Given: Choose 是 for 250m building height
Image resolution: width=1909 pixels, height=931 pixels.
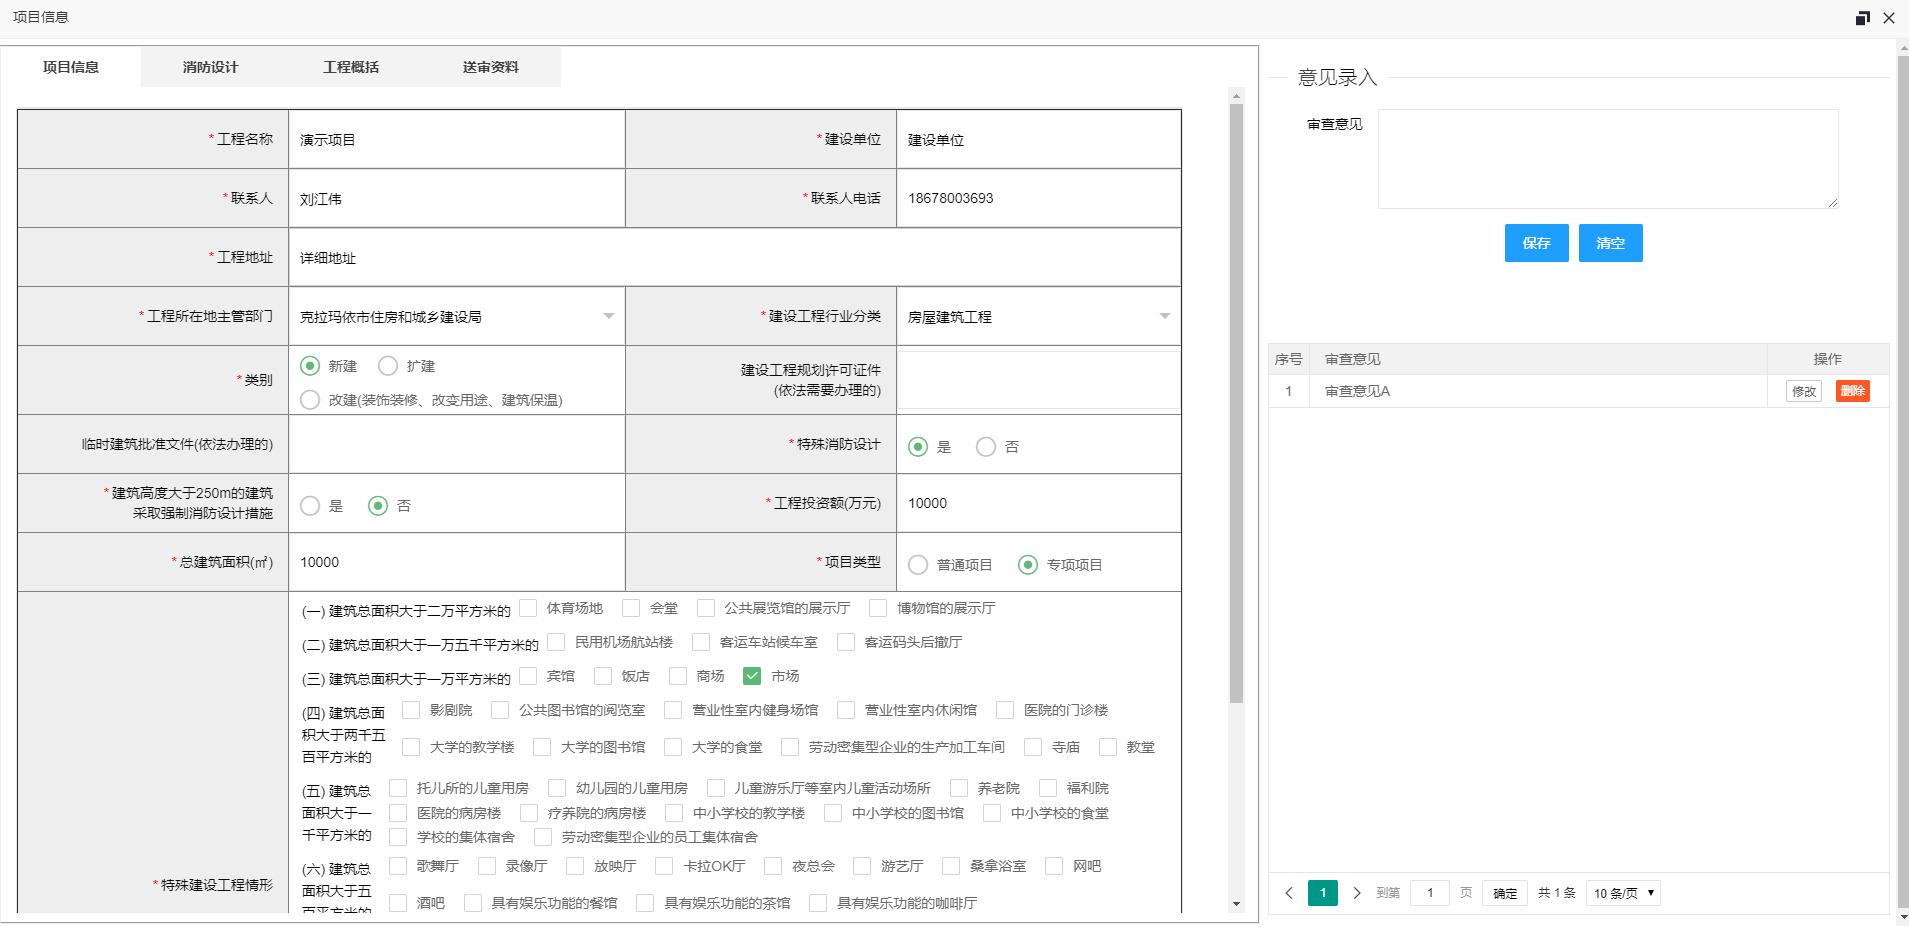Looking at the screenshot, I should tap(310, 506).
